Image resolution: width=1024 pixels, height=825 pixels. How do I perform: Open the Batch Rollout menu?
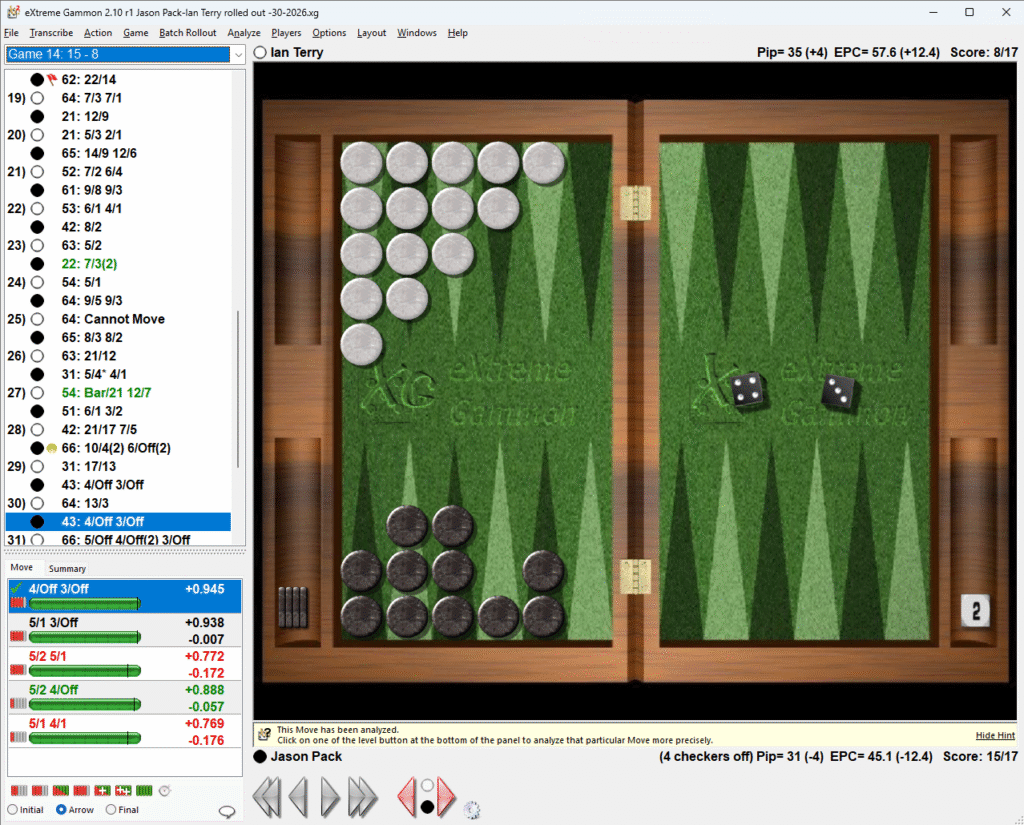pos(187,33)
